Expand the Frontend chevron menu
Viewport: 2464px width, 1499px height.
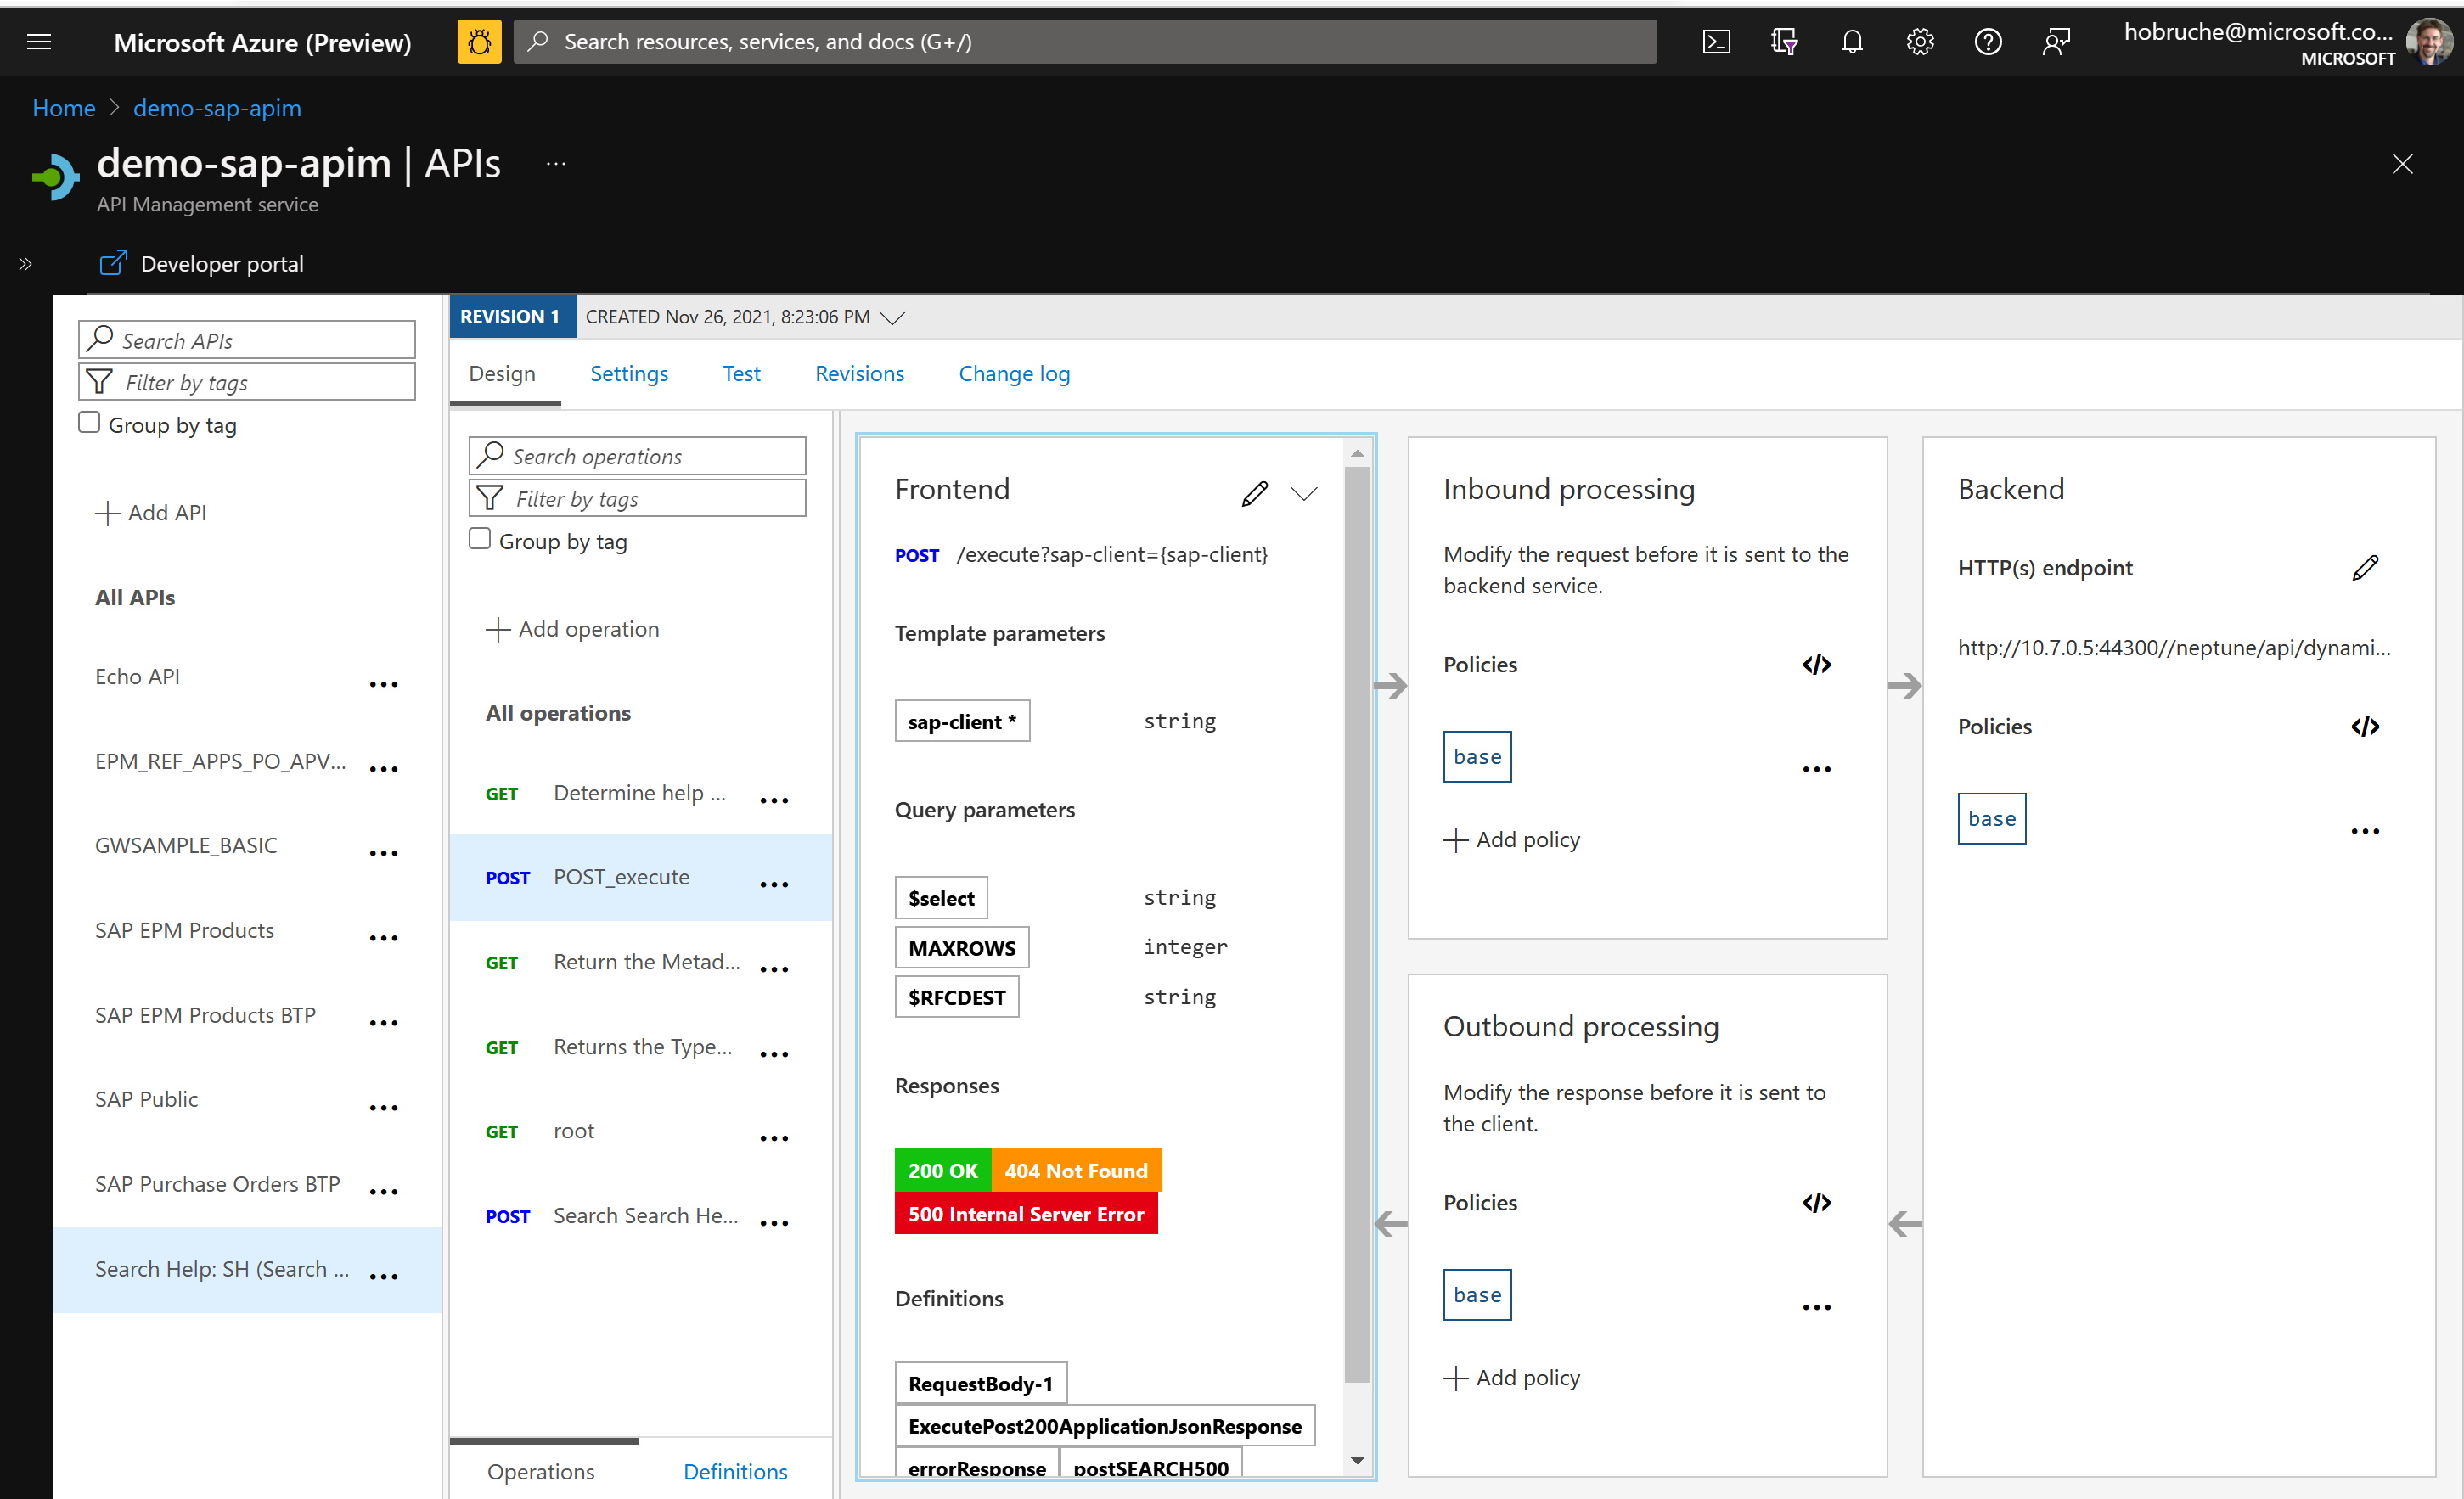(x=1304, y=493)
